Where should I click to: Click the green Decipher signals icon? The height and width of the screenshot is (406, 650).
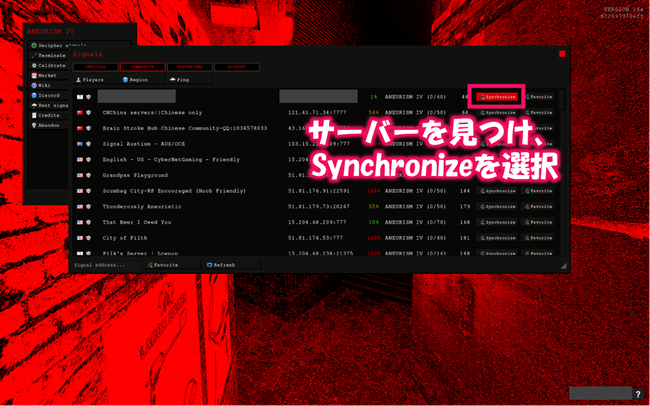tap(34, 46)
